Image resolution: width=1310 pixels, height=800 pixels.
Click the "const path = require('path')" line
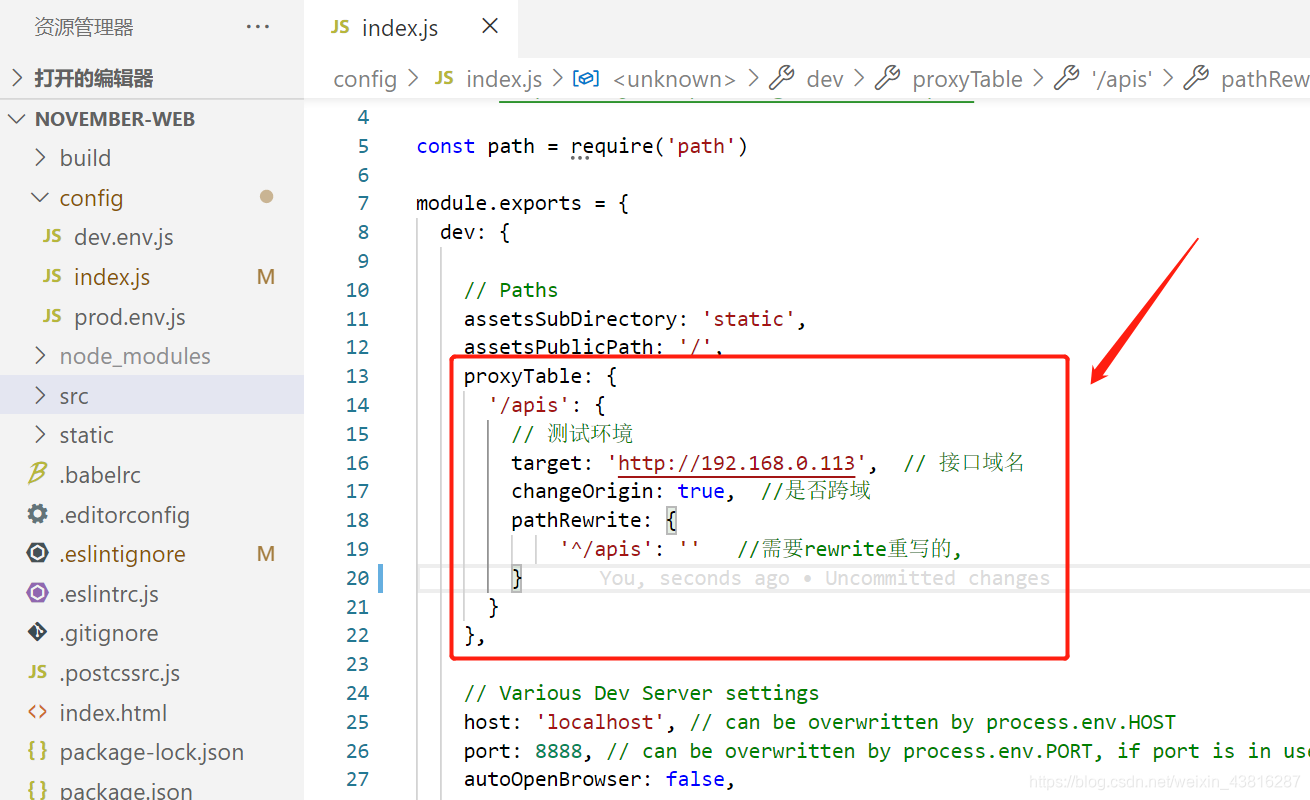[x=582, y=146]
